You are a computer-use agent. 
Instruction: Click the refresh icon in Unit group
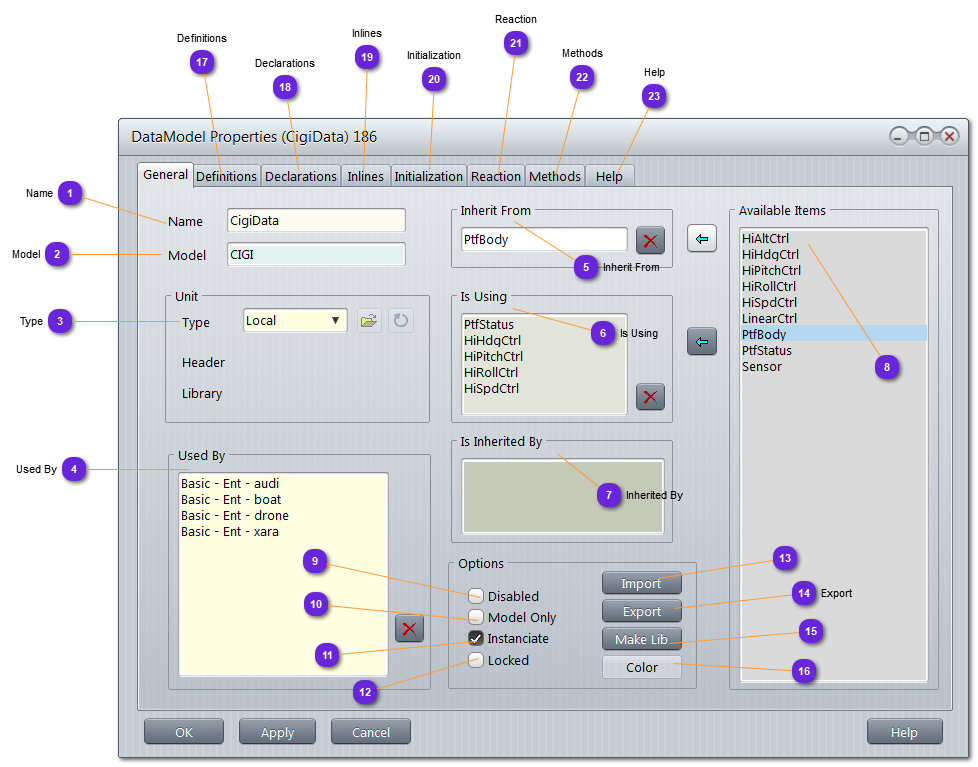401,321
